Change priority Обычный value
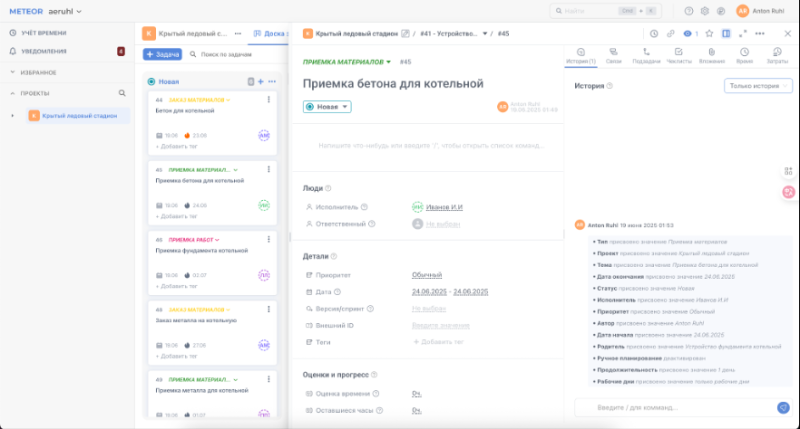The height and width of the screenshot is (429, 800). (427, 275)
